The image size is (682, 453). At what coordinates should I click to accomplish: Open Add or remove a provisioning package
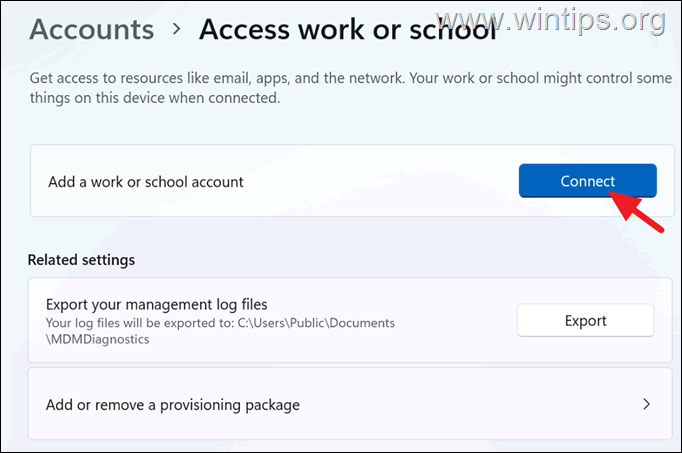pyautogui.click(x=350, y=404)
